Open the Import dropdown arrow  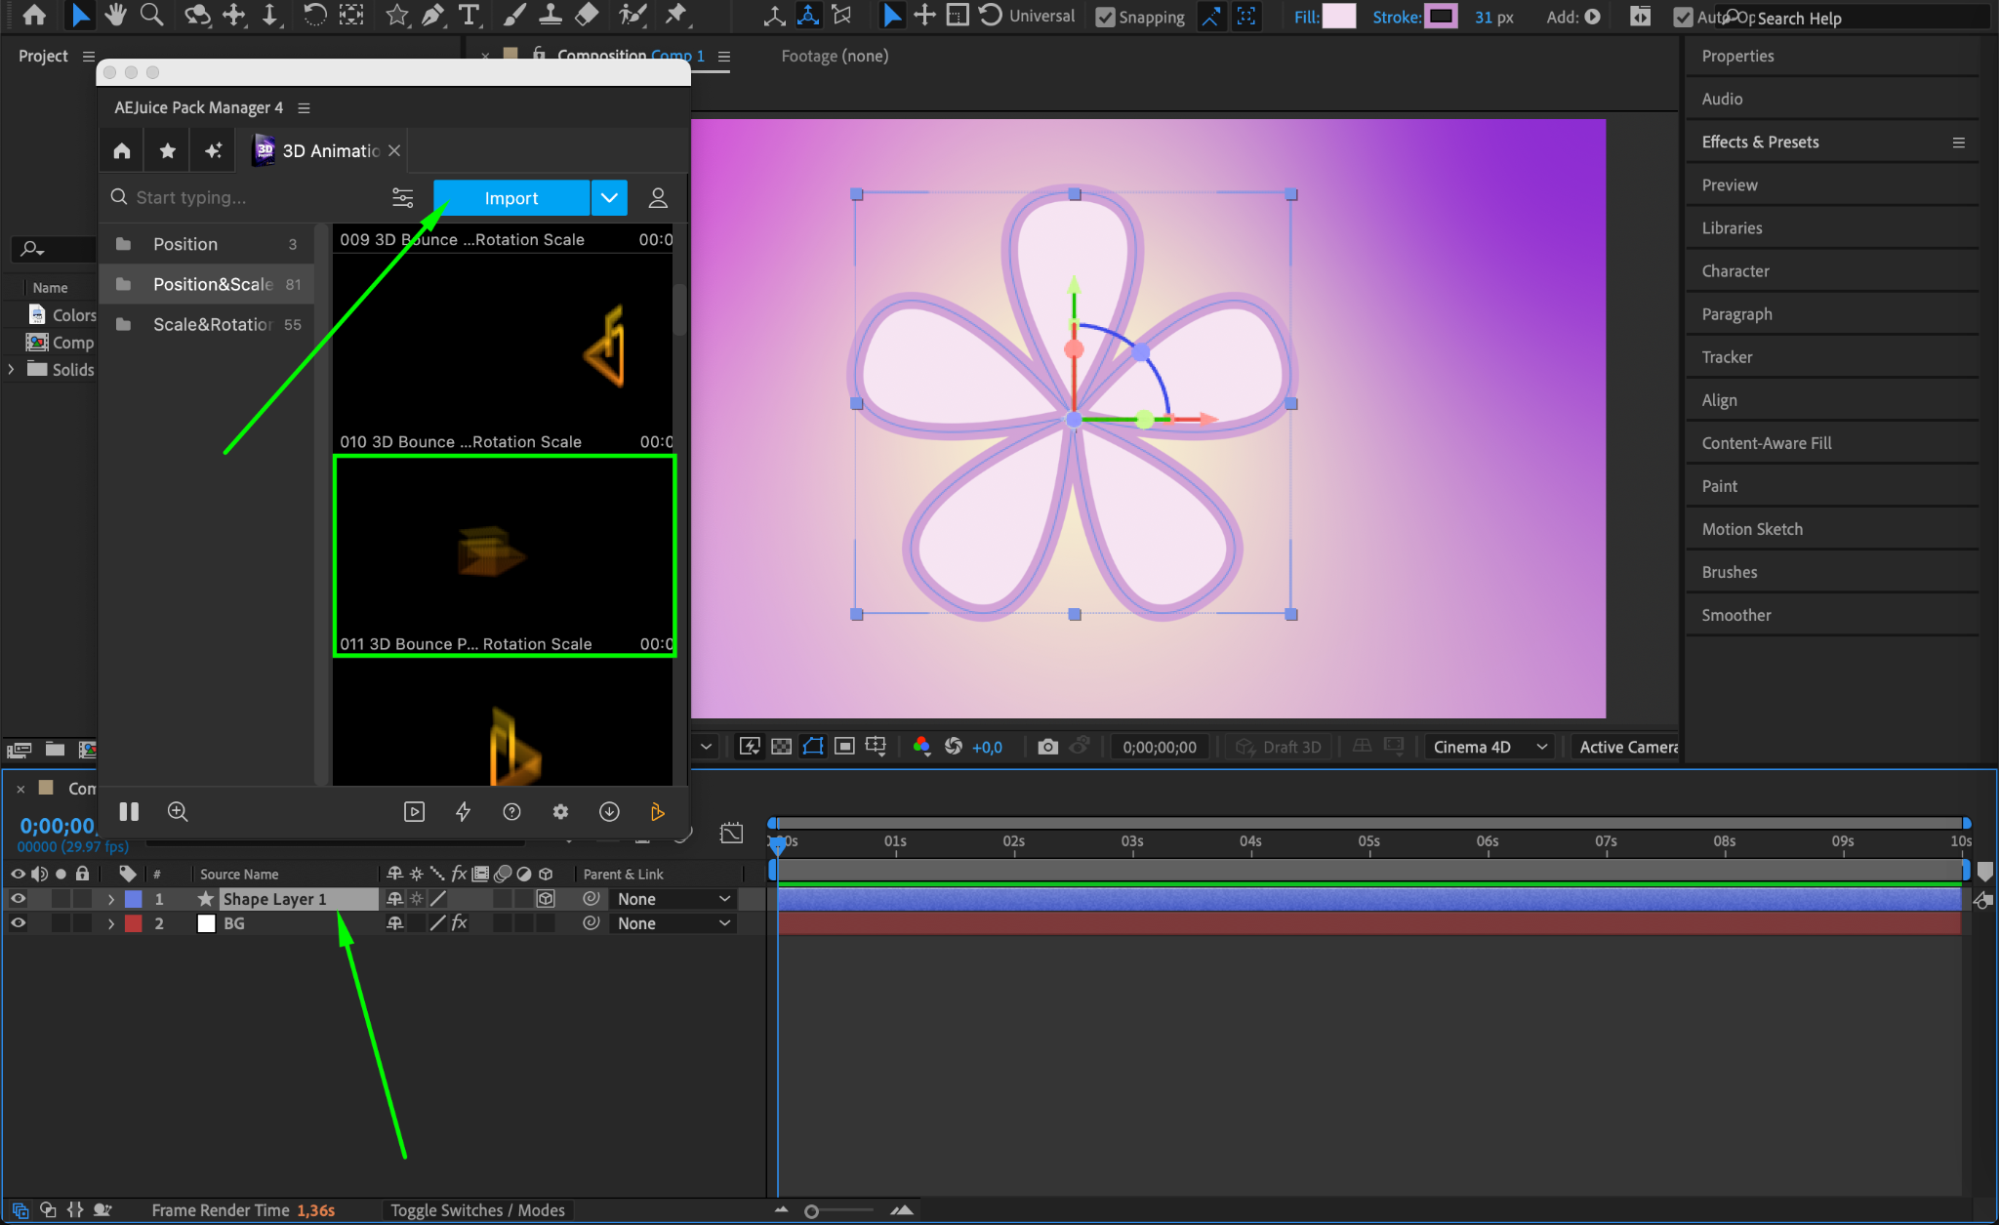[609, 198]
